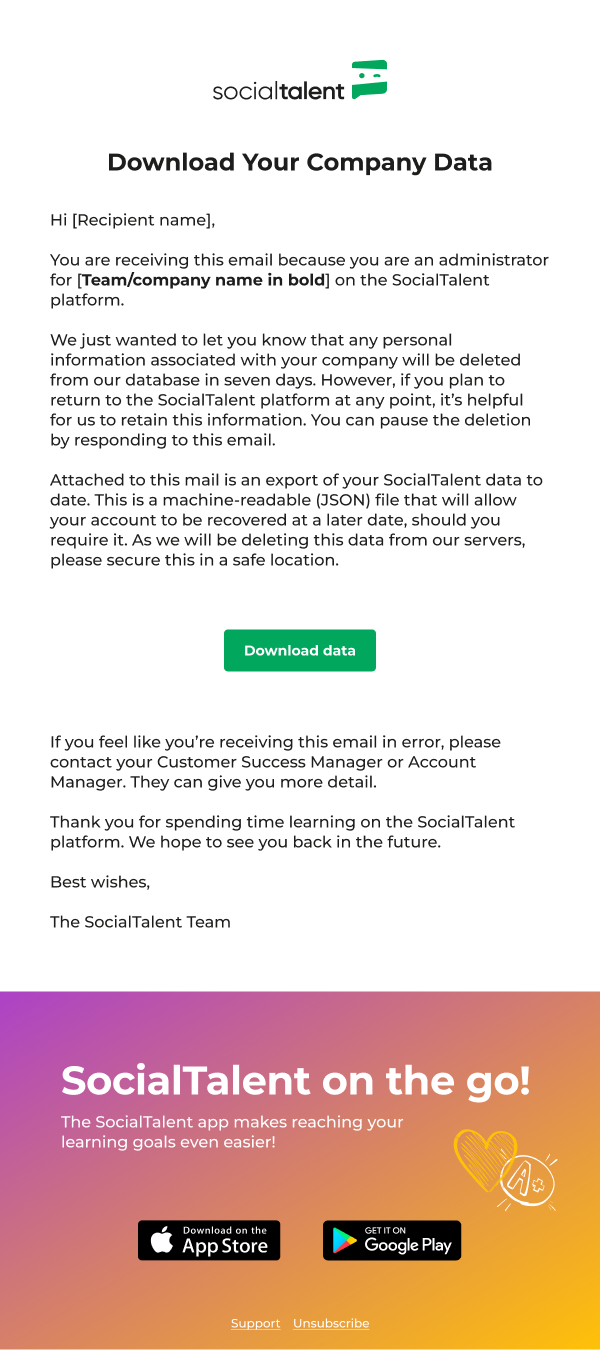This screenshot has width=600, height=1350.
Task: Click the green SocialTalent face logo icon
Action: pos(369,79)
